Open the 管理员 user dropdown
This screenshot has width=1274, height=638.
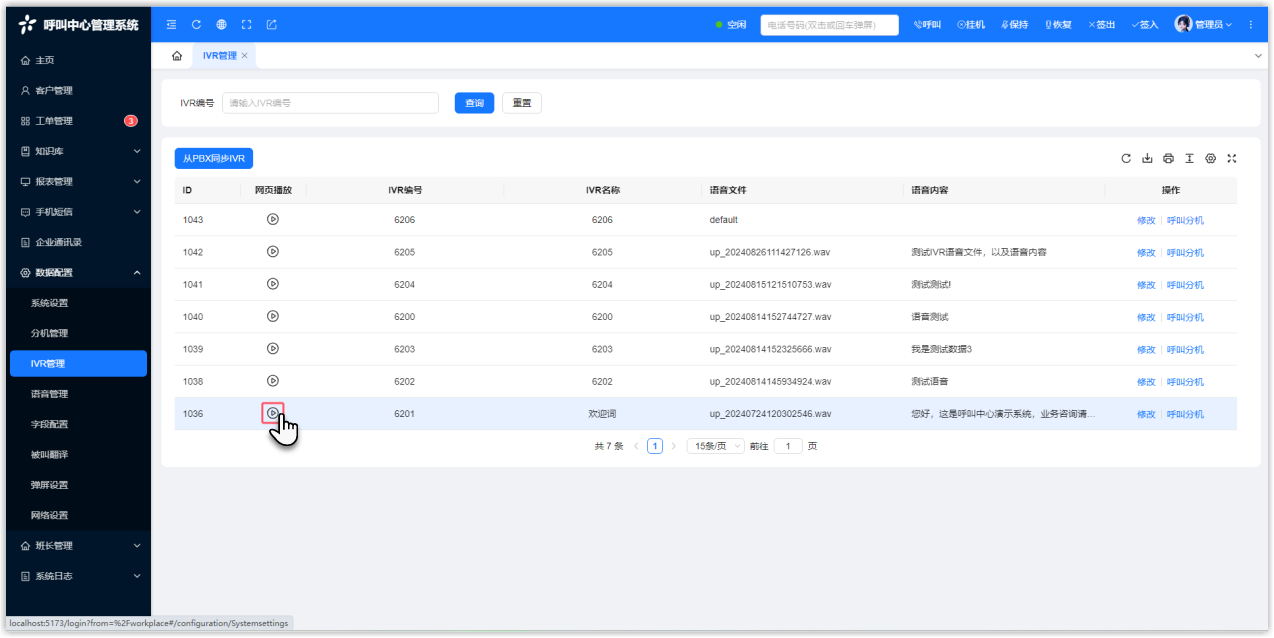(x=1203, y=25)
